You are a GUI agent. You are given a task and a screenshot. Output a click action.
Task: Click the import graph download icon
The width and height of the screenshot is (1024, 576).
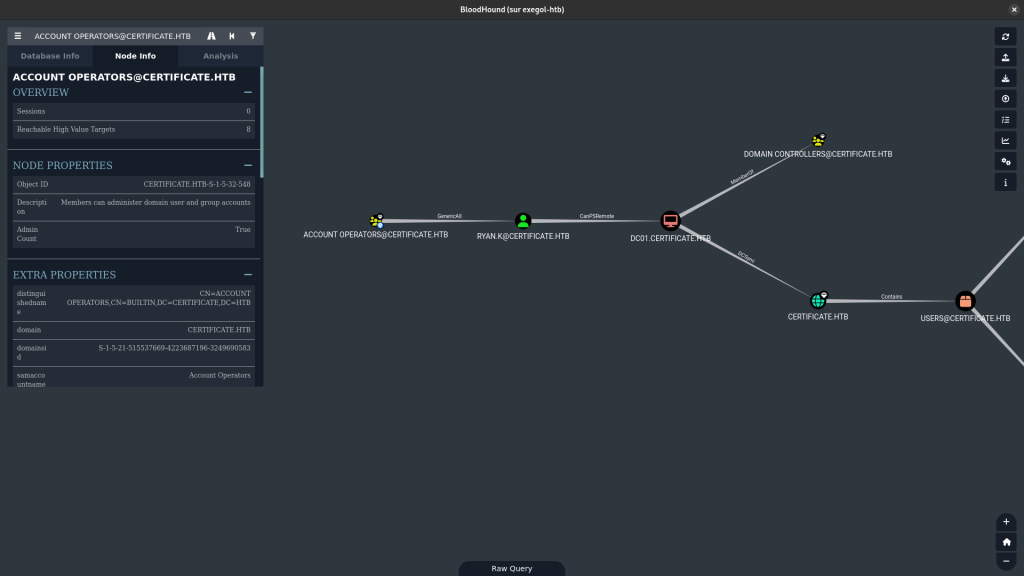coord(1006,78)
